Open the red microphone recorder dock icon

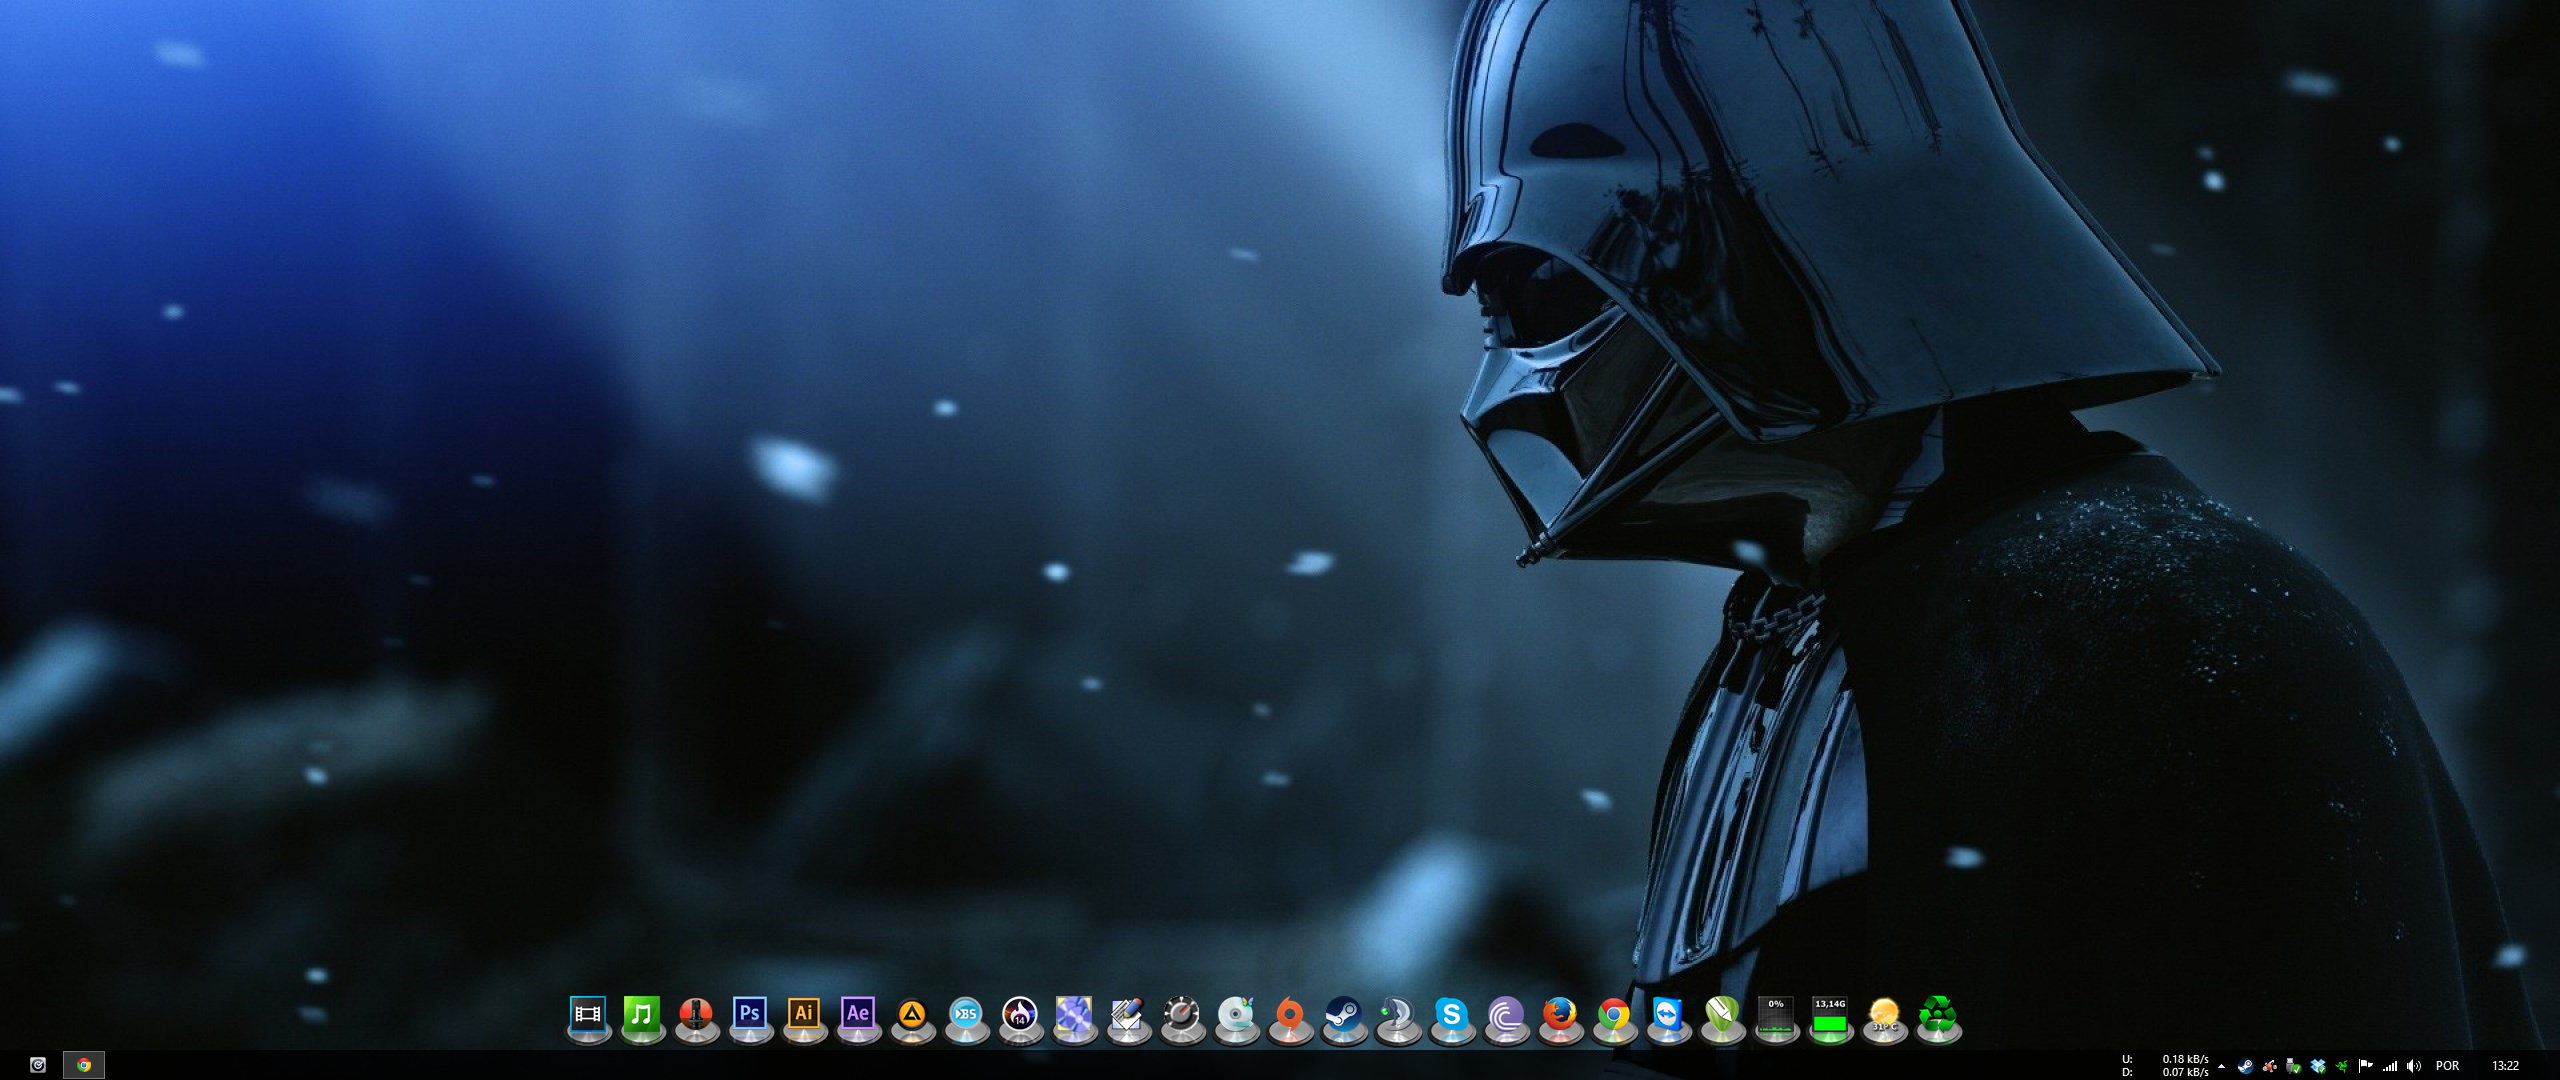[x=696, y=1015]
